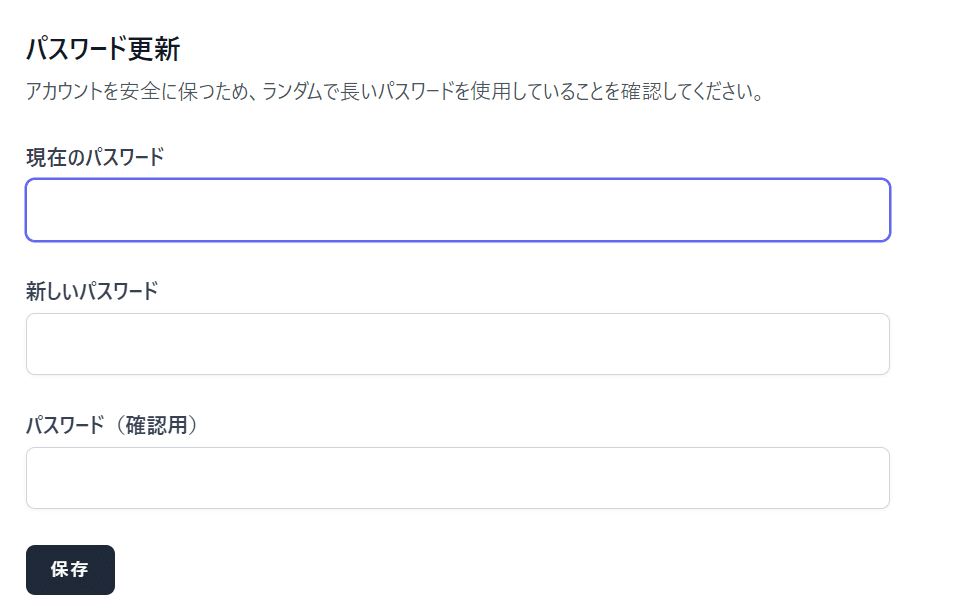Image resolution: width=962 pixels, height=615 pixels.
Task: Click the account safety description text
Action: (394, 91)
